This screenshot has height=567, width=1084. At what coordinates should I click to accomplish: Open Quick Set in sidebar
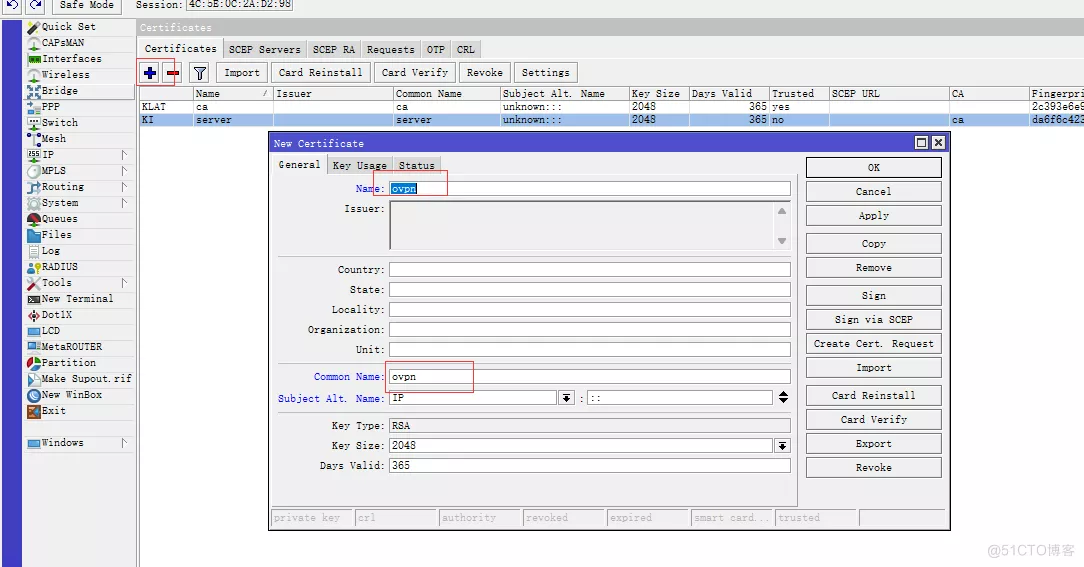pyautogui.click(x=68, y=27)
